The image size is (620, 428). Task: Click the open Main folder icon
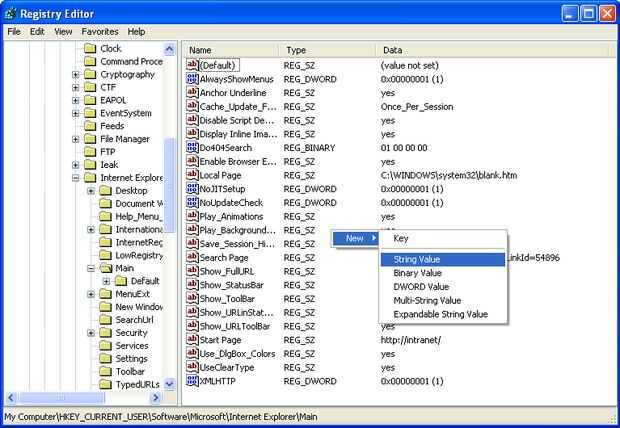coord(106,268)
